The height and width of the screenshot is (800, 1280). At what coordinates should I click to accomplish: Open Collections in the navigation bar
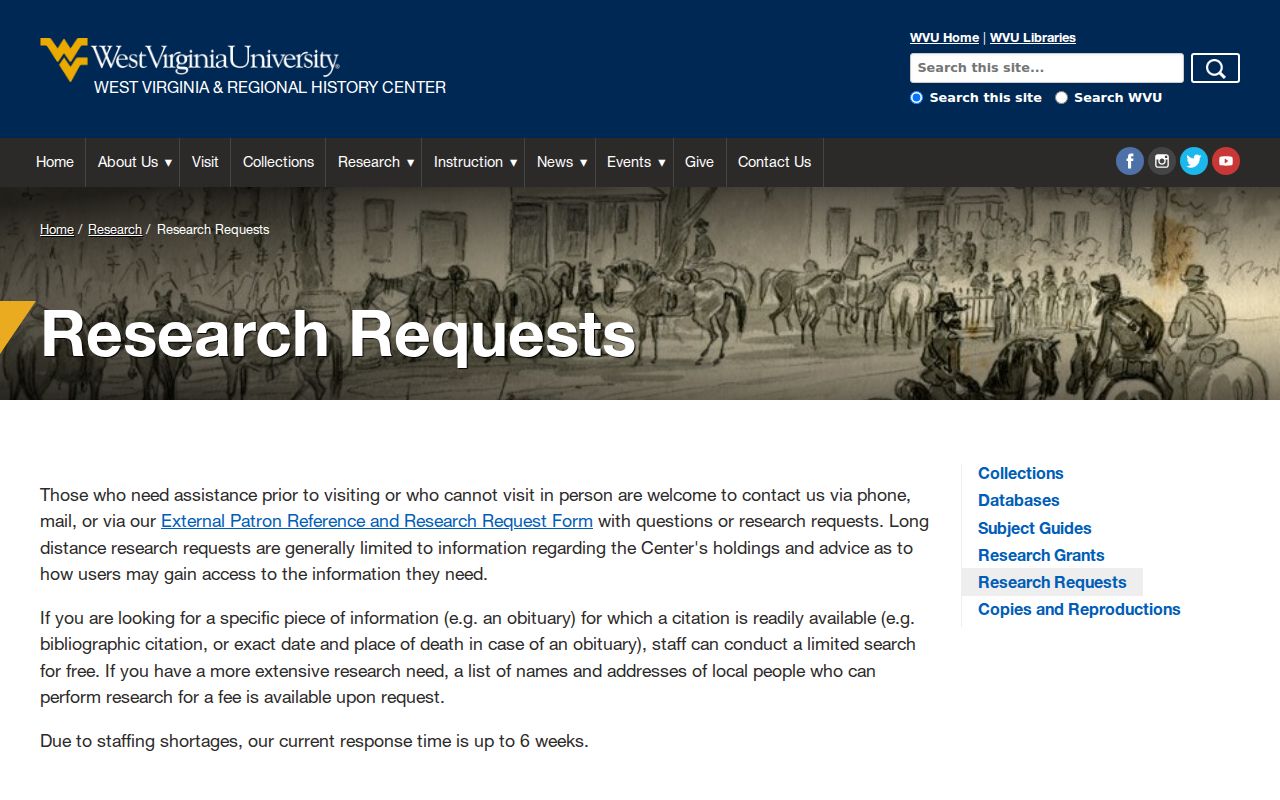pos(278,162)
